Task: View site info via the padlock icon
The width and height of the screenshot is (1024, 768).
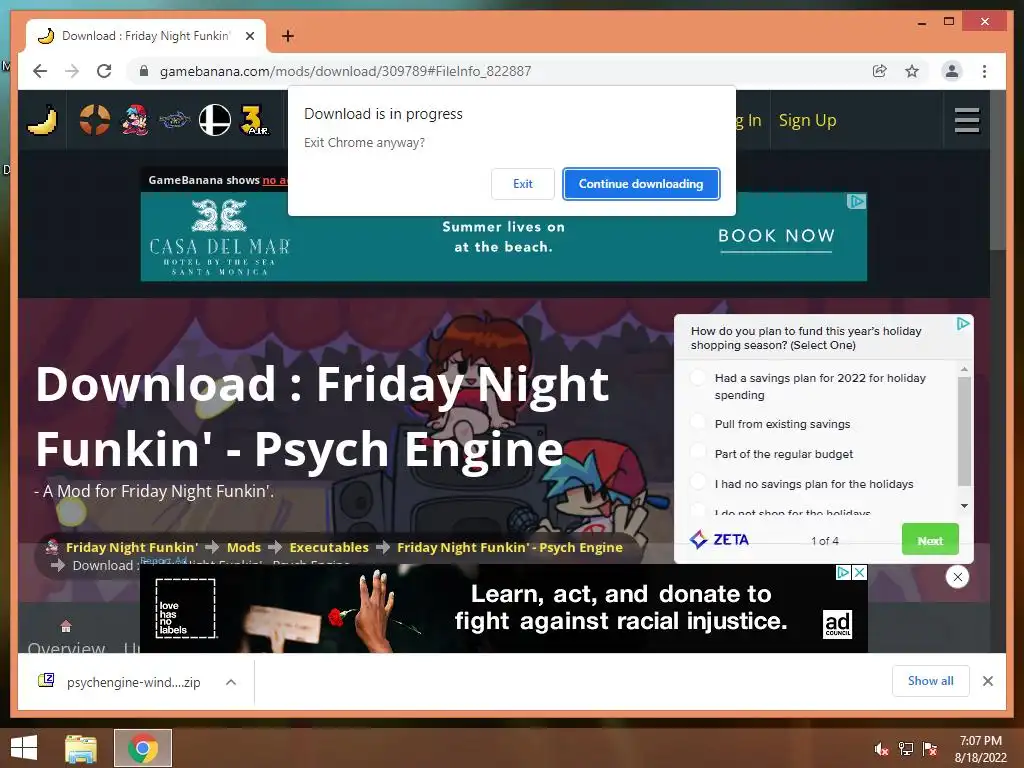Action: tap(144, 71)
